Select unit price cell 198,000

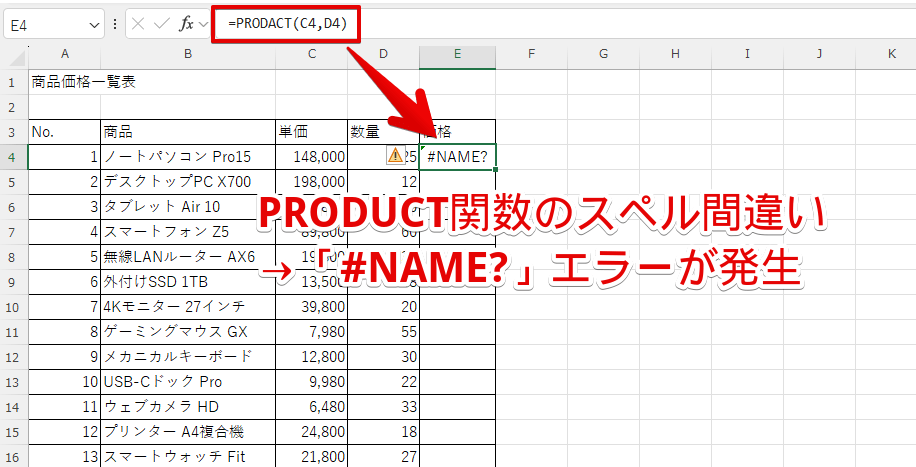[x=311, y=182]
